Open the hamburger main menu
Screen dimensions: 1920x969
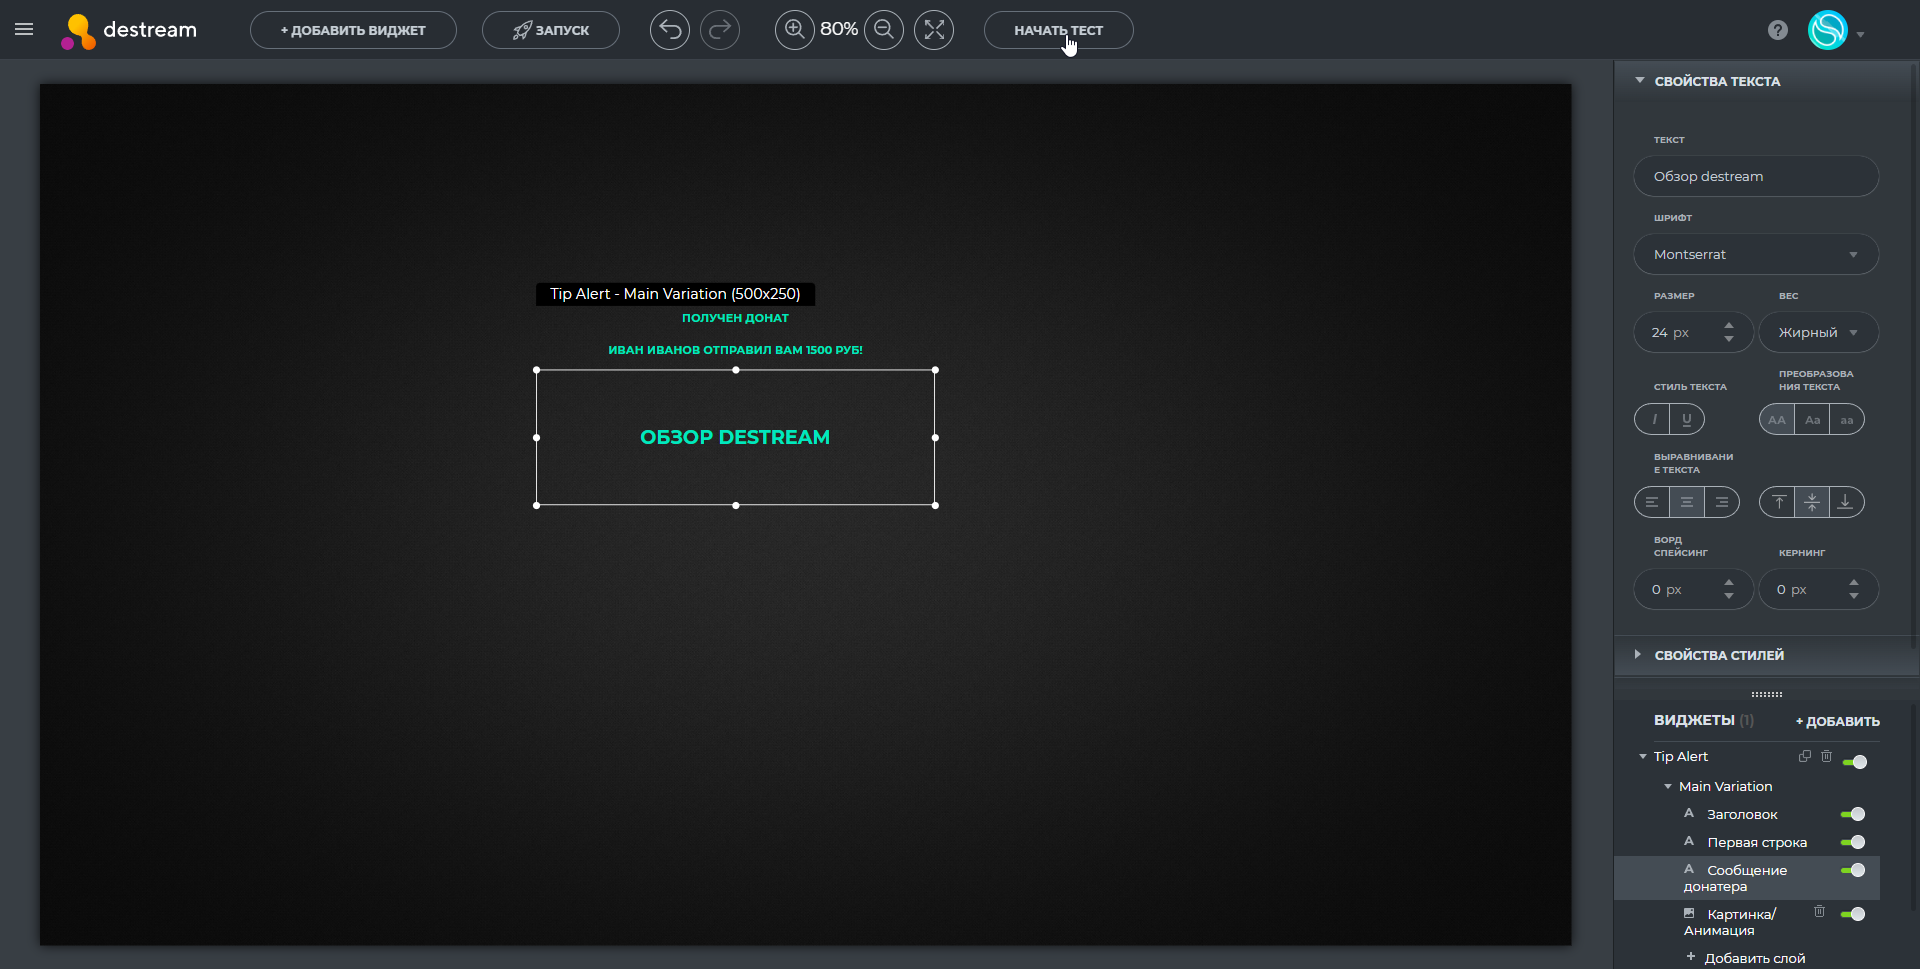[24, 30]
